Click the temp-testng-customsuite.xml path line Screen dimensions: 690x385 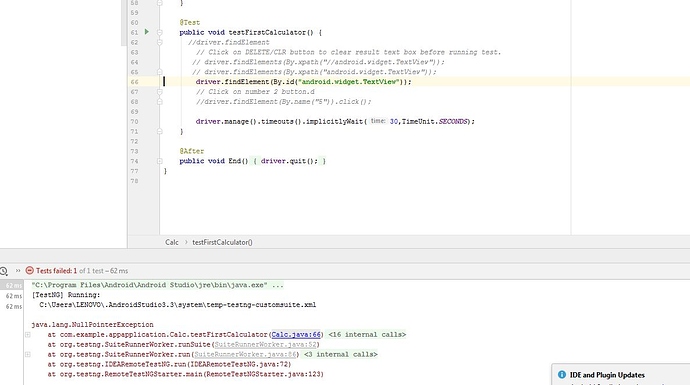[x=177, y=304]
